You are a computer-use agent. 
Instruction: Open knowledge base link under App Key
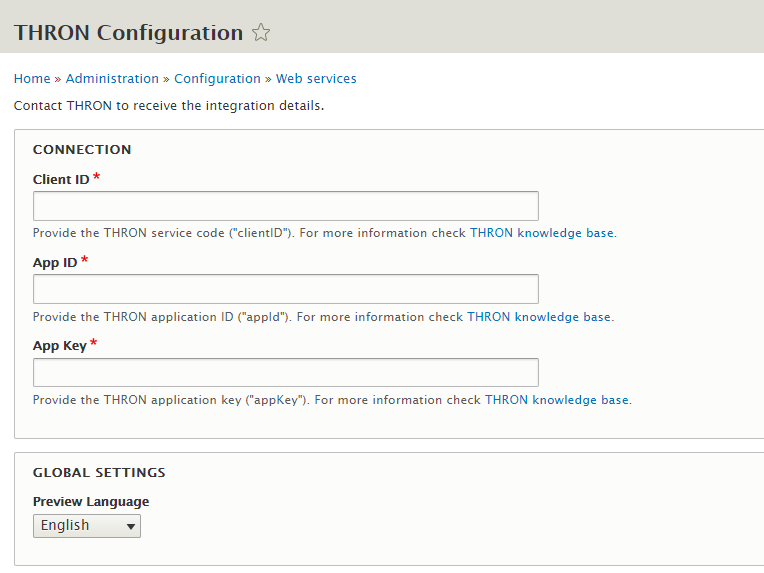coord(557,400)
